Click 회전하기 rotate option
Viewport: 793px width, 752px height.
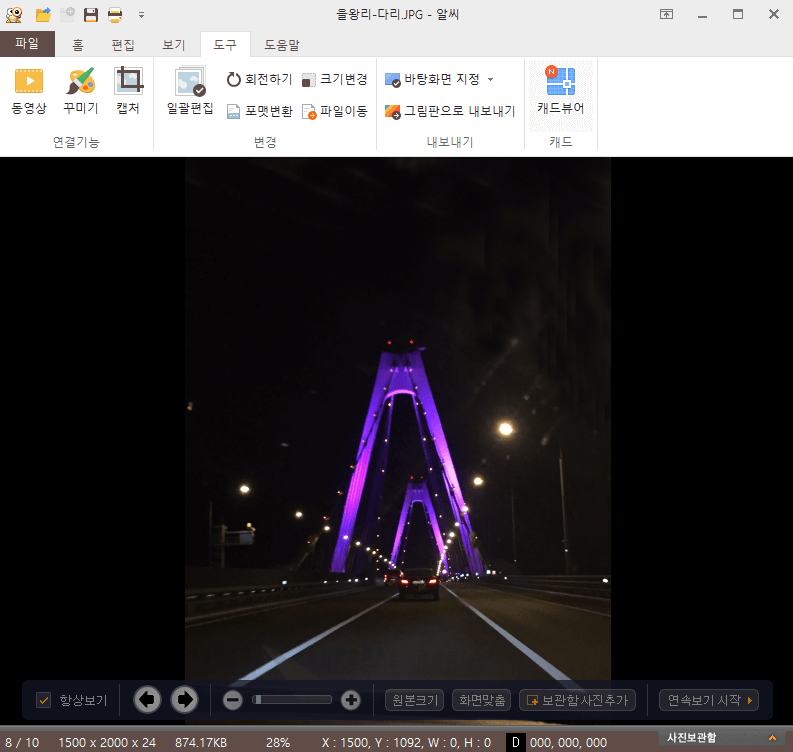[259, 79]
